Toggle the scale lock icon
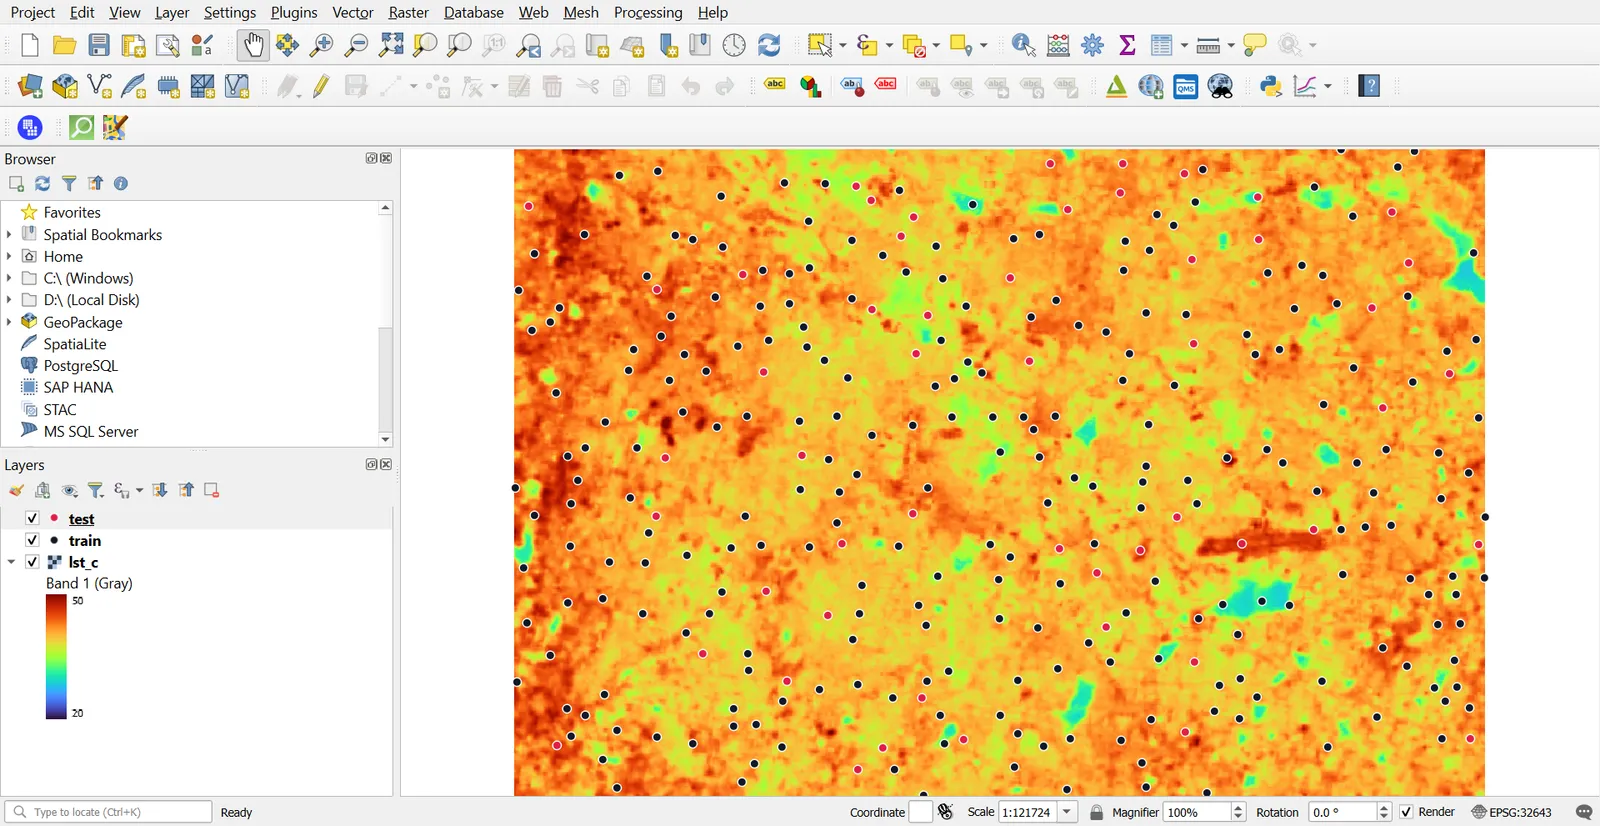This screenshot has height=826, width=1600. [x=1097, y=812]
